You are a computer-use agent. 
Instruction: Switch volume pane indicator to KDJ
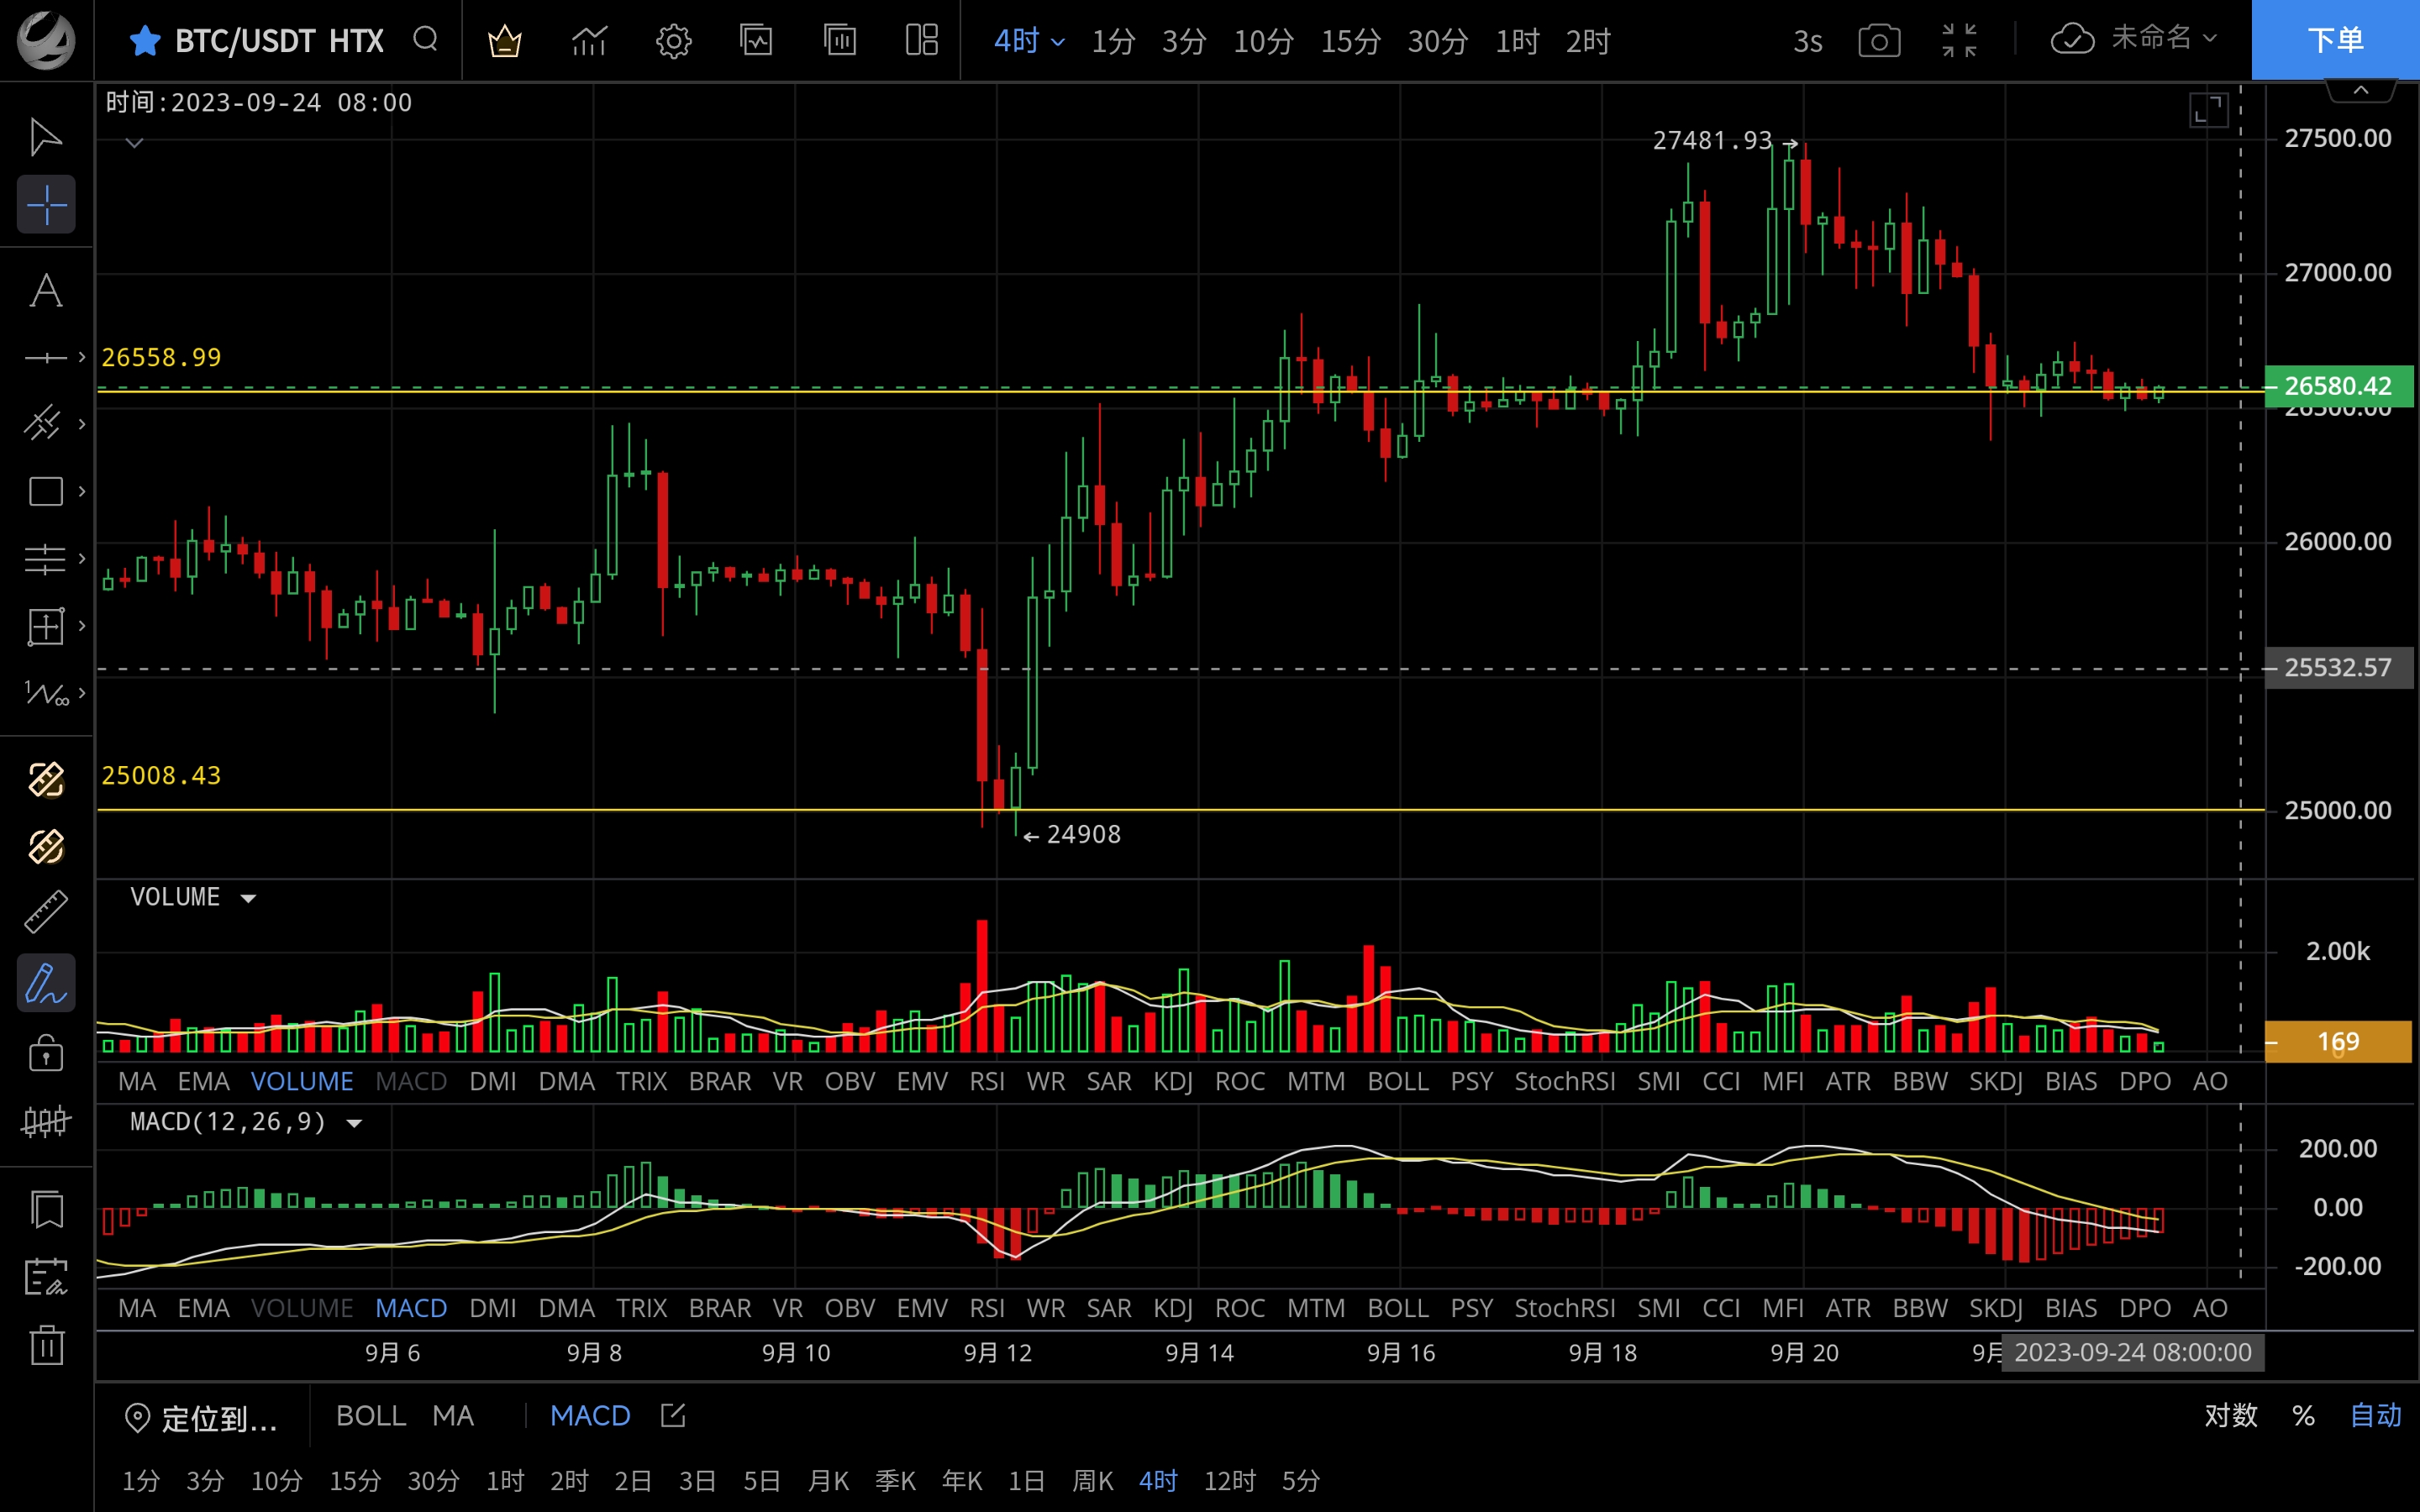pos(1173,1081)
